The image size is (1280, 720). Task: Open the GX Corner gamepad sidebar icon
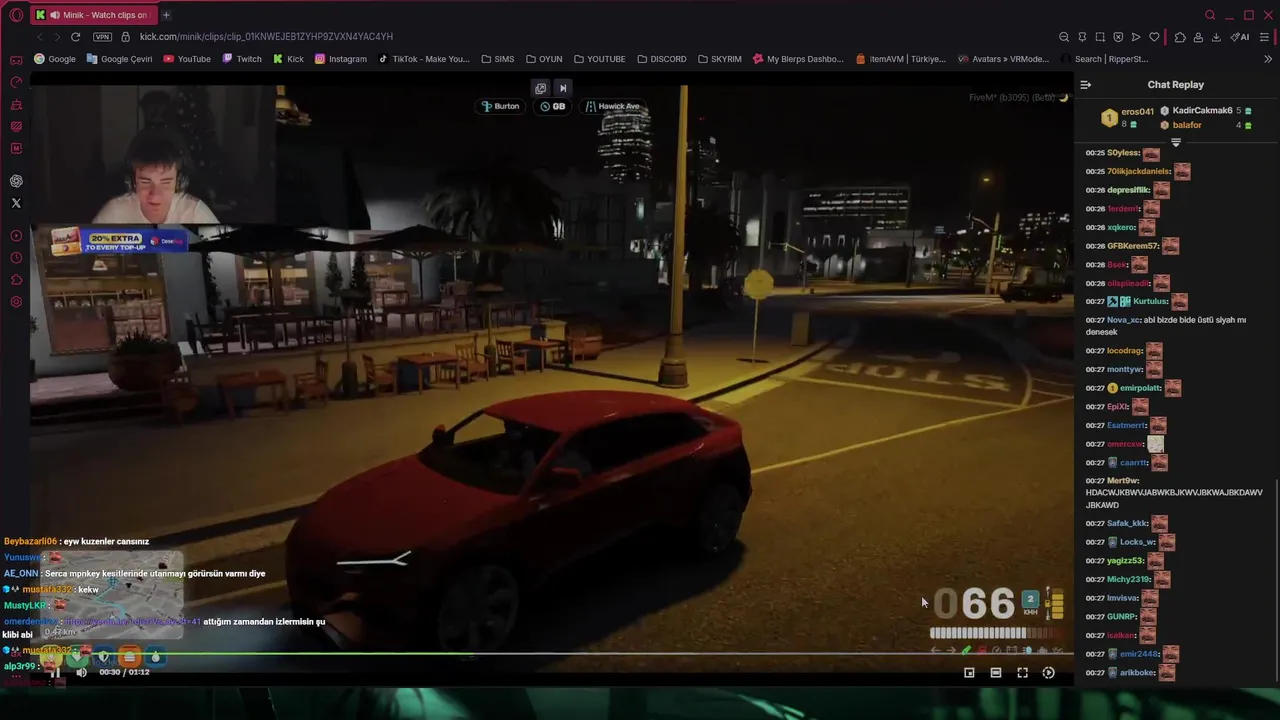tap(16, 59)
